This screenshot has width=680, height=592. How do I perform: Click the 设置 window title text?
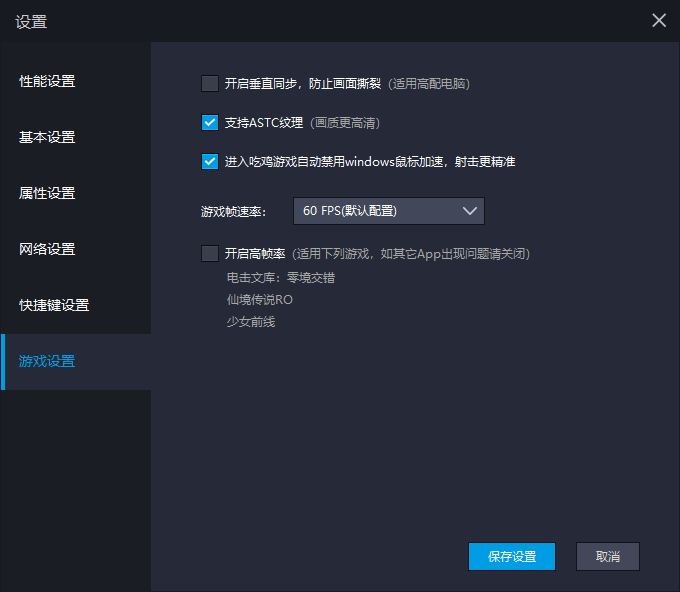tap(31, 22)
